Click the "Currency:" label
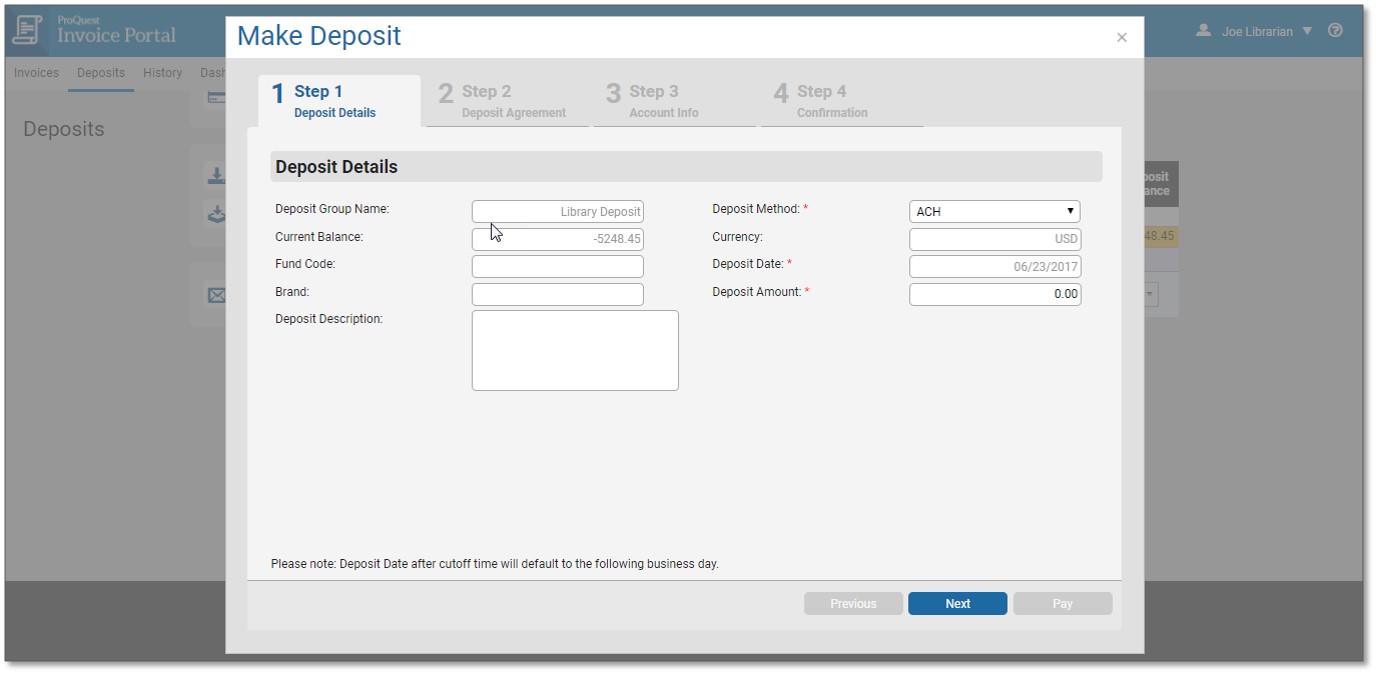The height and width of the screenshot is (674, 1376). pos(738,237)
